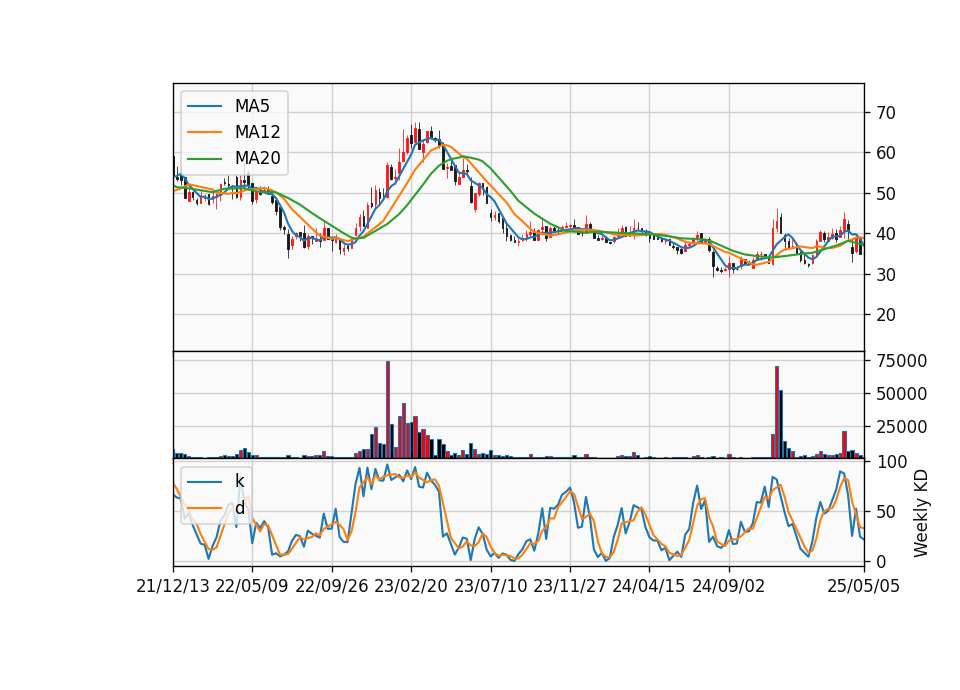Click the volume axis value 75000
This screenshot has height=690, width=960.
tap(901, 361)
